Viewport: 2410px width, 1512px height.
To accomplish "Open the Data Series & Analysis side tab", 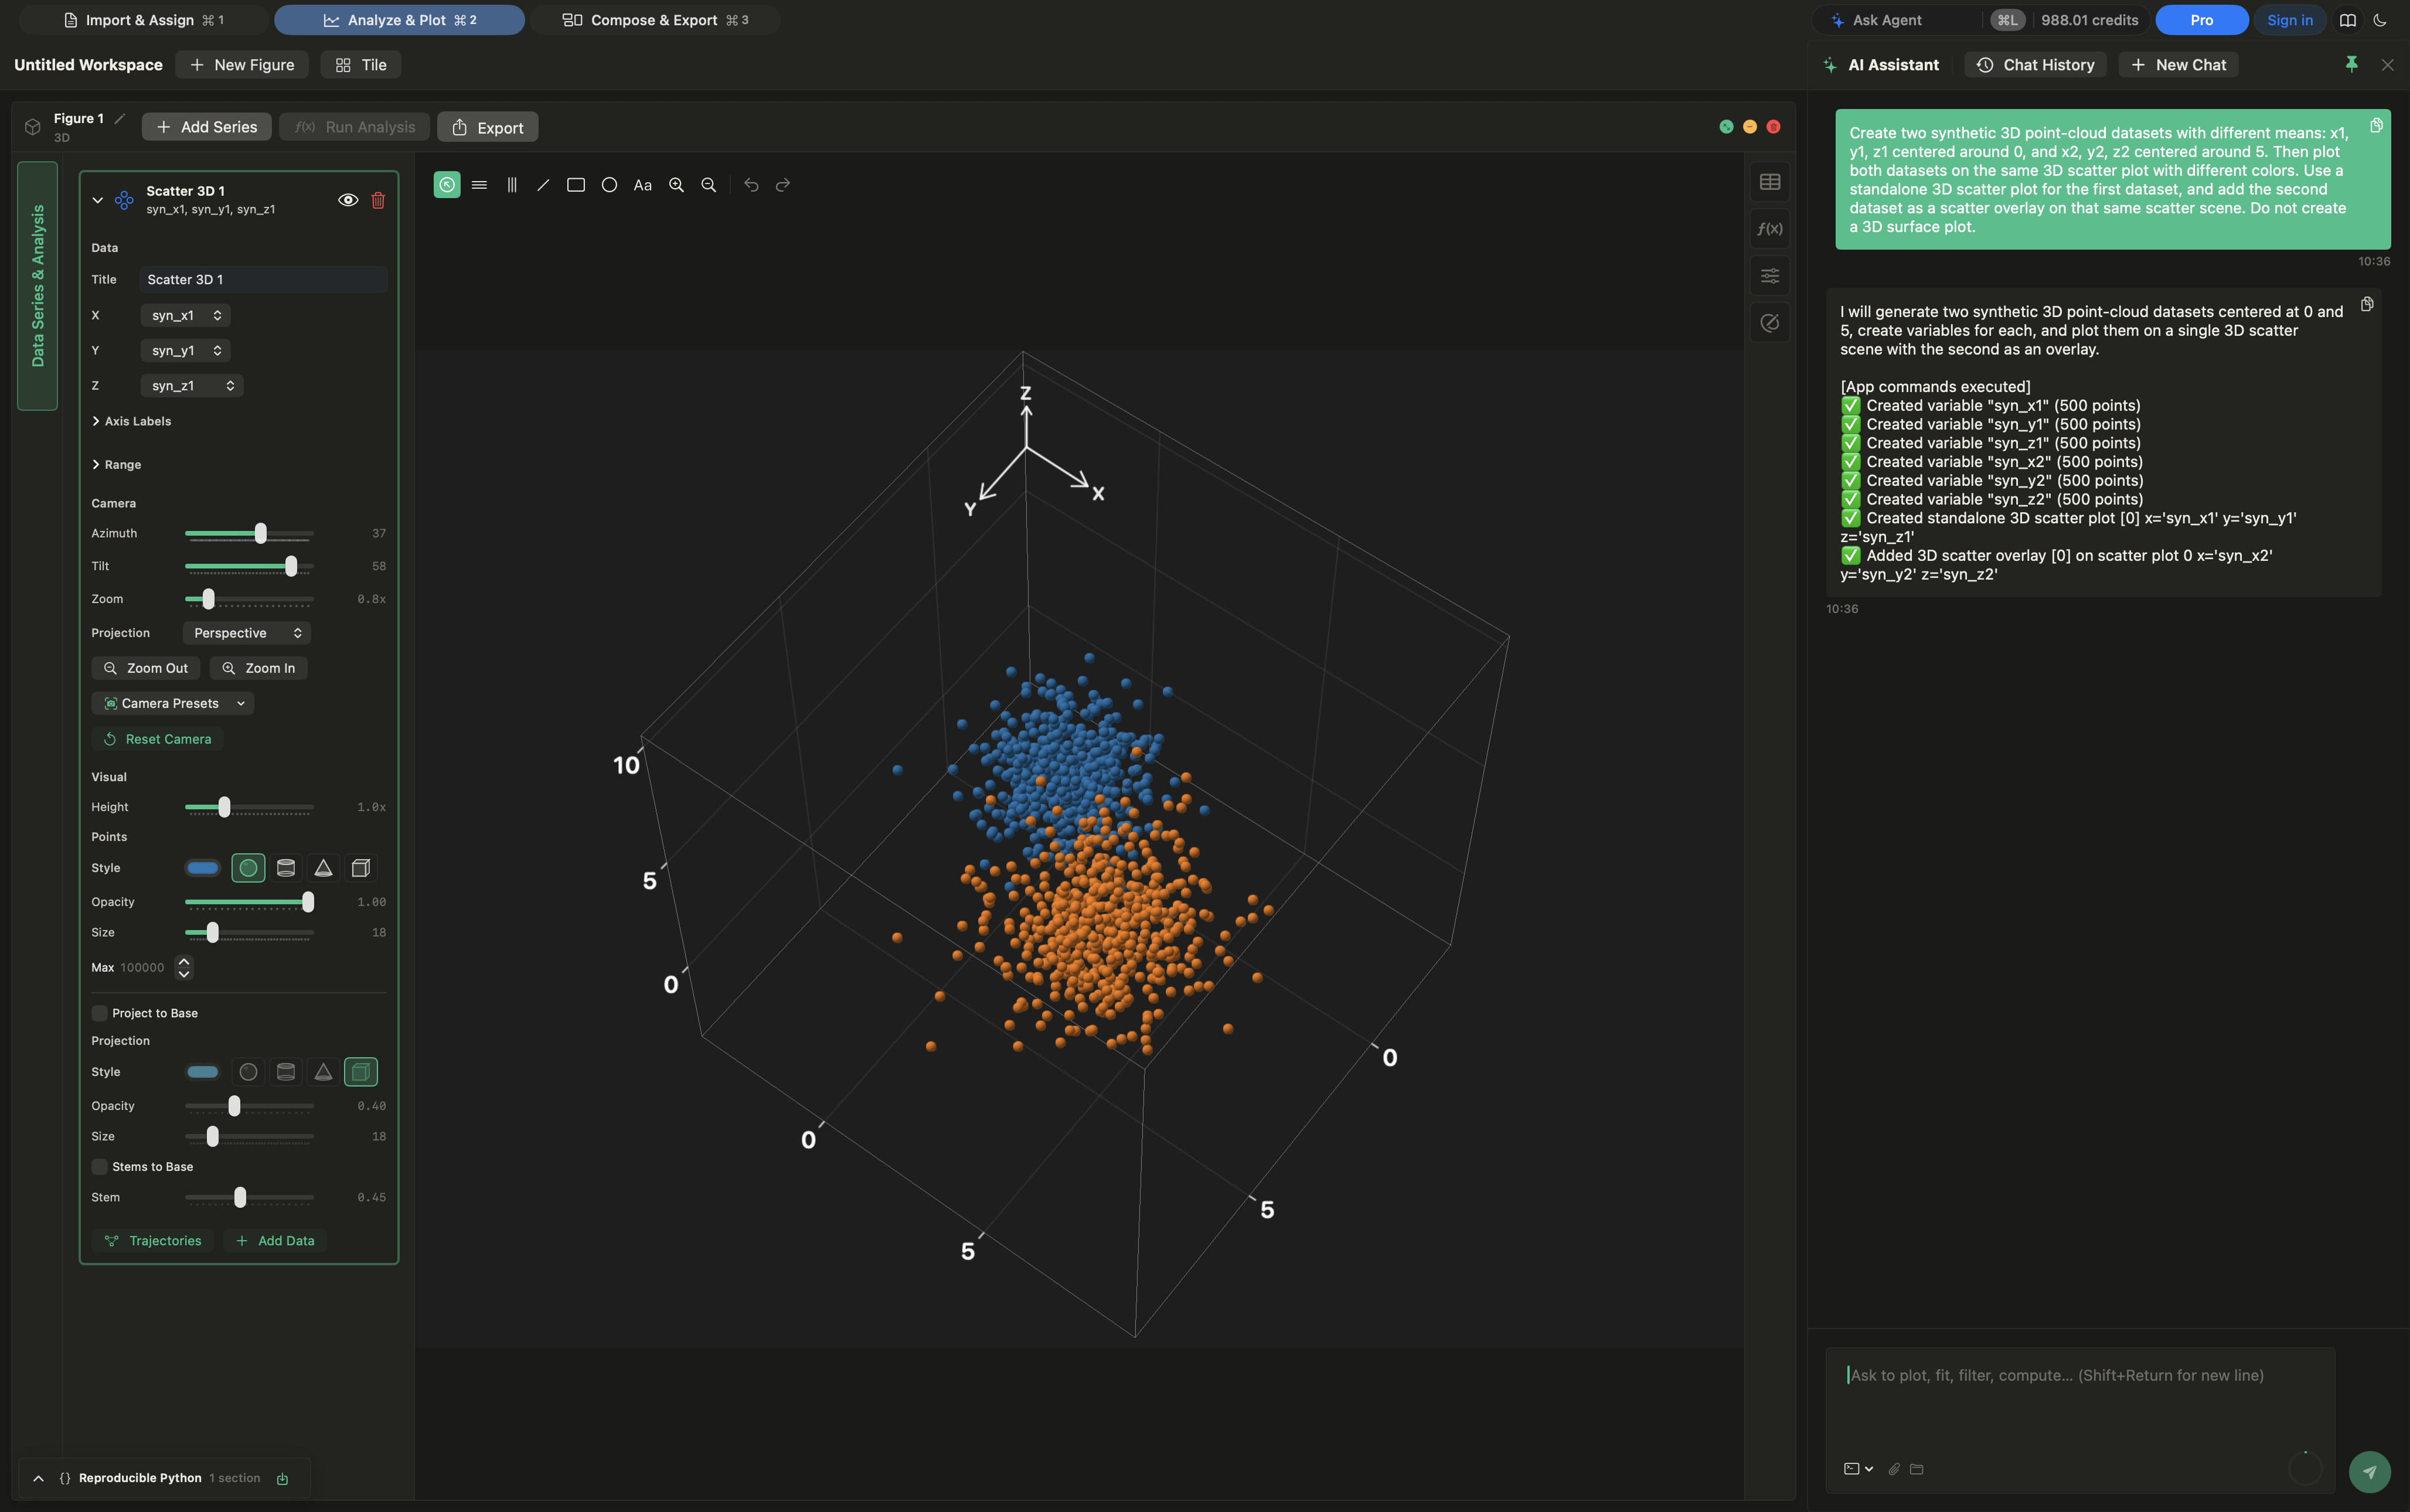I will (38, 286).
